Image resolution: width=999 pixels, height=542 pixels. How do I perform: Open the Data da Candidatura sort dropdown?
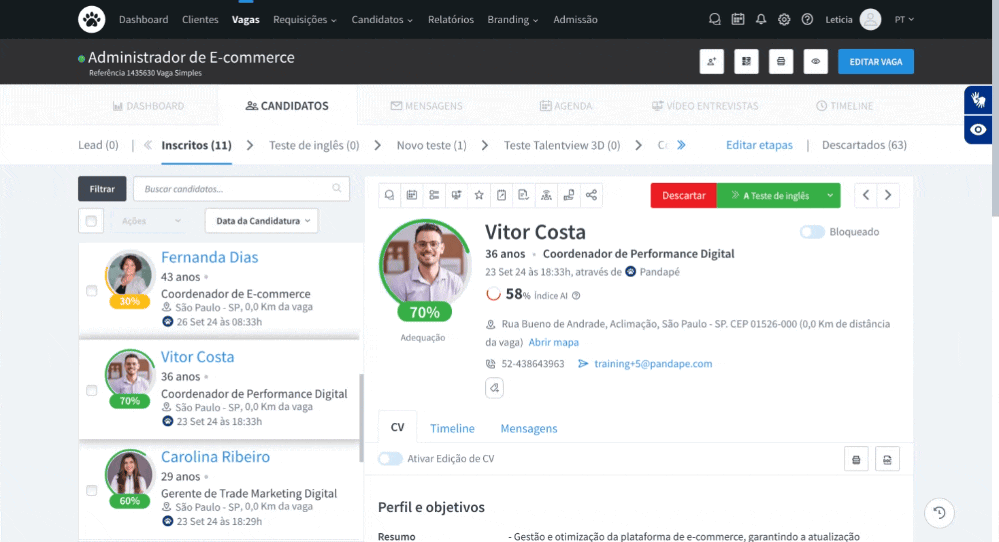pos(261,221)
